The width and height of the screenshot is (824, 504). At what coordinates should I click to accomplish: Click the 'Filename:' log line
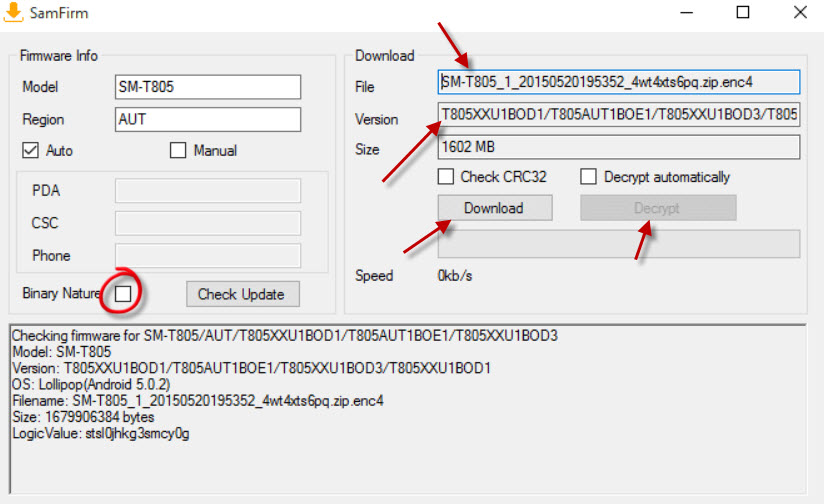point(198,400)
